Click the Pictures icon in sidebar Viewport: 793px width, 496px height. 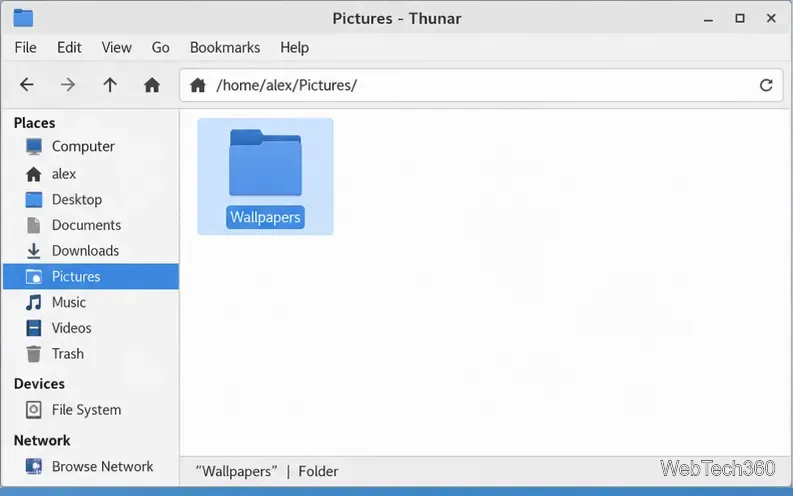coord(34,277)
